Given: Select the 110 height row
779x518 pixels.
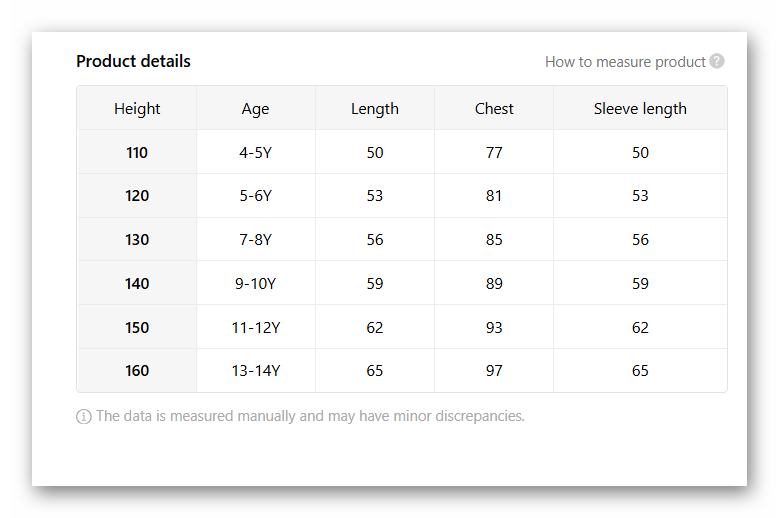Looking at the screenshot, I should click(x=137, y=153).
